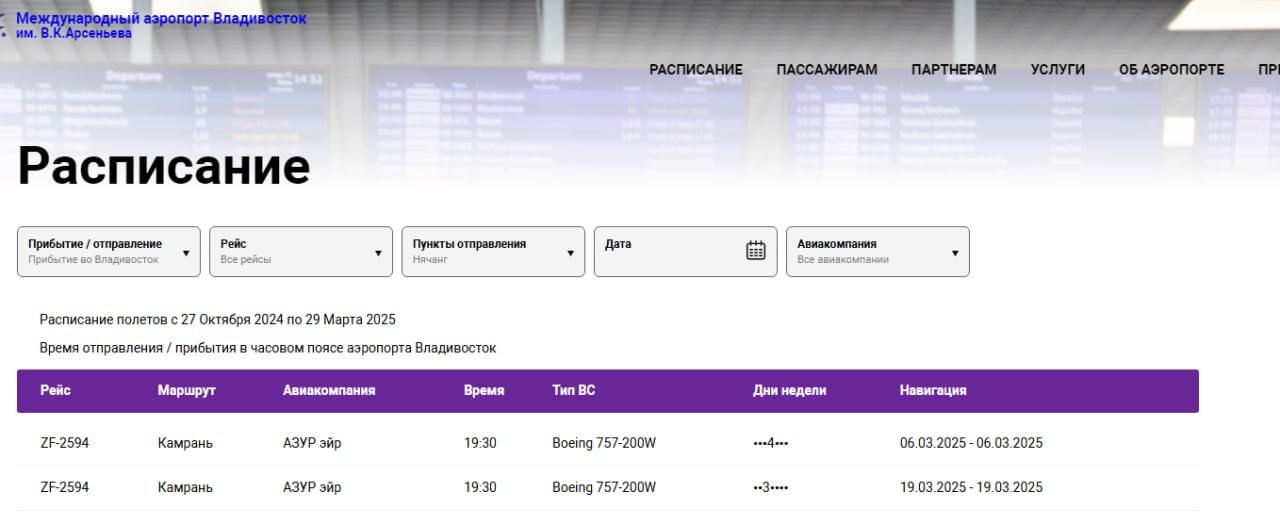The image size is (1280, 525).
Task: Click the Время column header
Action: 484,390
